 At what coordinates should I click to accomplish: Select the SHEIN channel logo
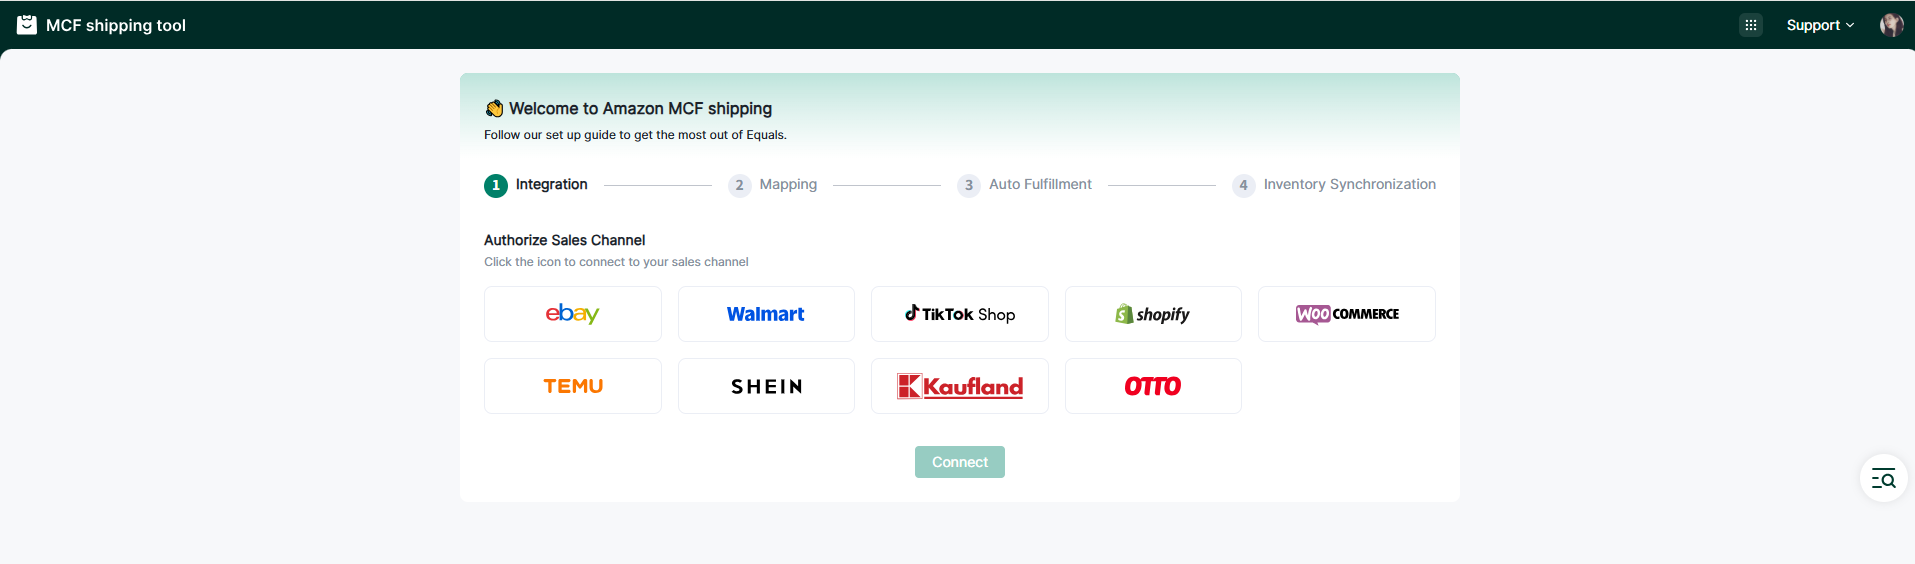tap(766, 386)
